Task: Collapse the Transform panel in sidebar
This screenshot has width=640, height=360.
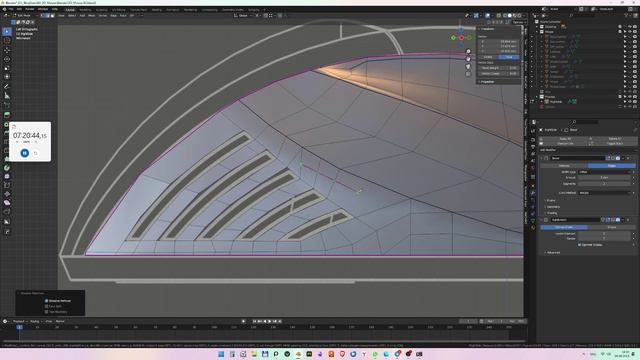Action: (x=487, y=29)
